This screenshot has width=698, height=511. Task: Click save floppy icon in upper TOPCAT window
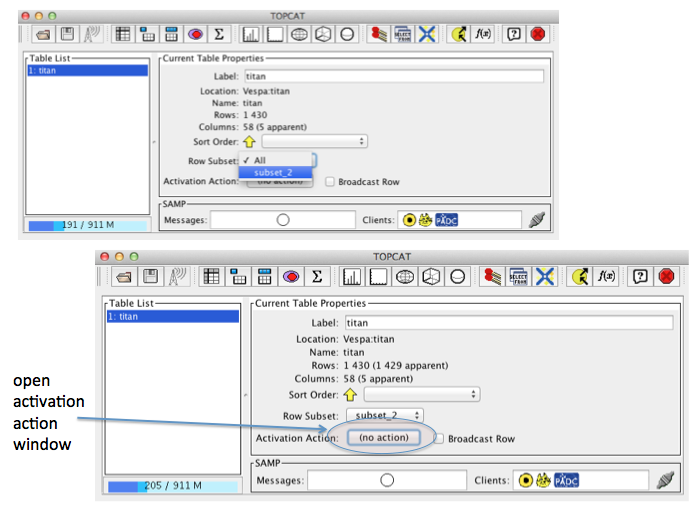point(67,34)
